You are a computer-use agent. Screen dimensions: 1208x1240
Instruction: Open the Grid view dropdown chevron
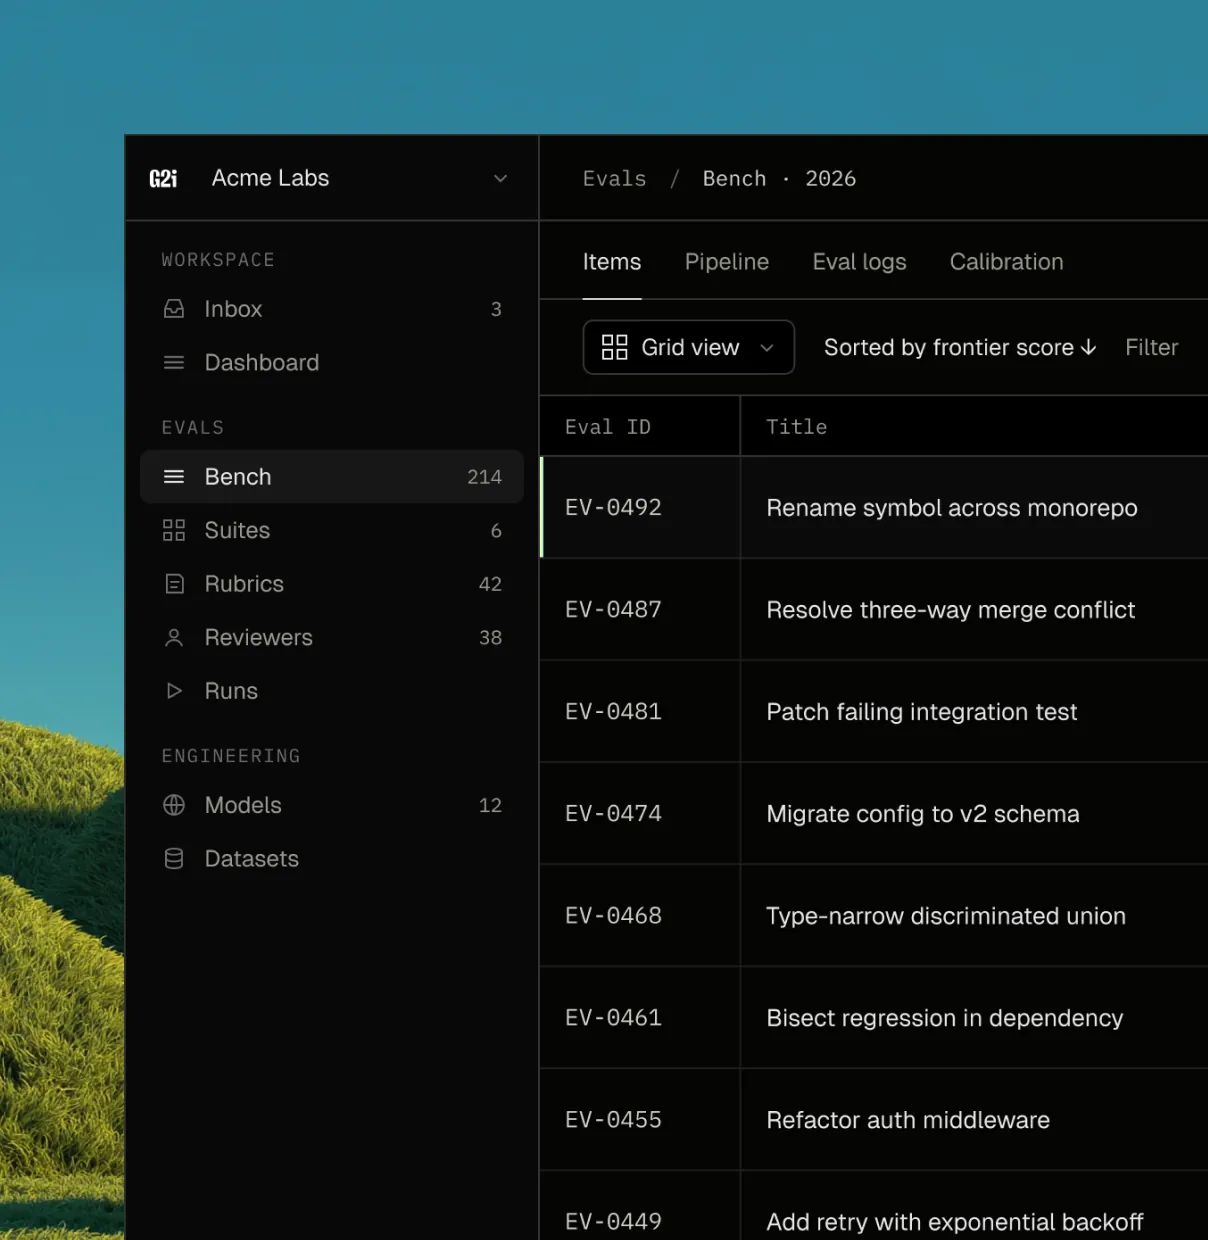[x=767, y=348]
